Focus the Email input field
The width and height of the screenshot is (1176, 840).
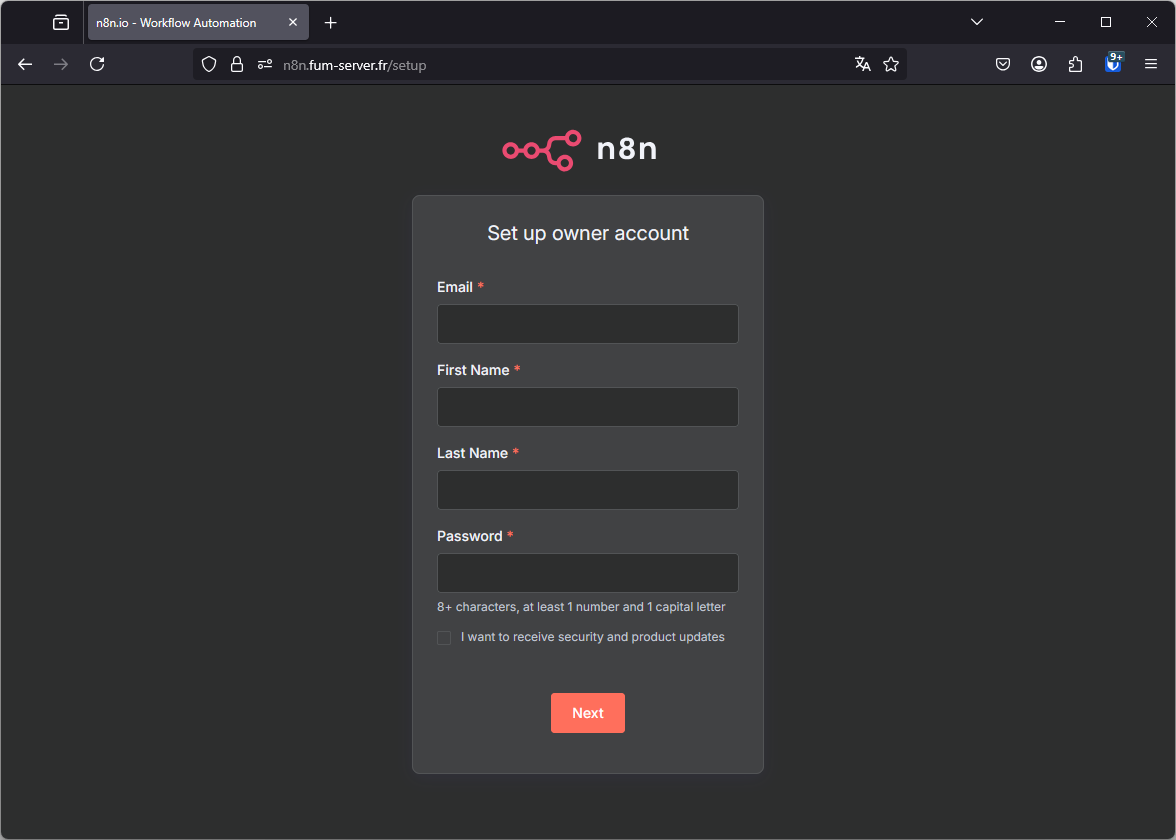tap(587, 324)
